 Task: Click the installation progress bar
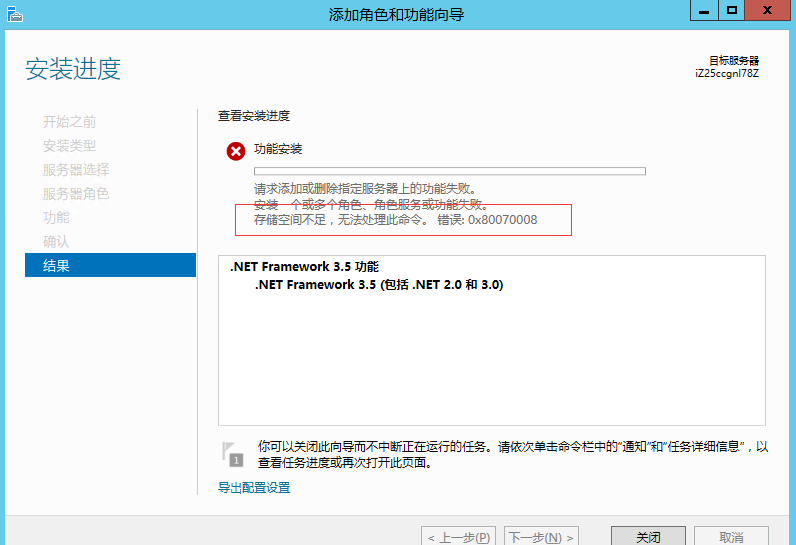tap(450, 171)
